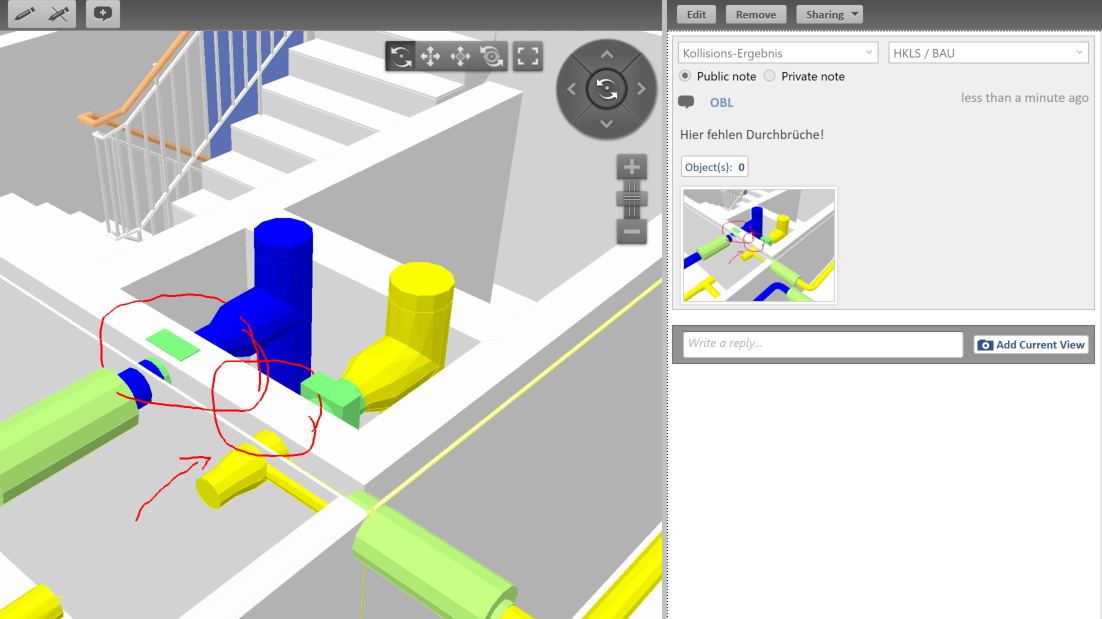This screenshot has width=1102, height=619.
Task: Click the Edit button
Action: 696,15
